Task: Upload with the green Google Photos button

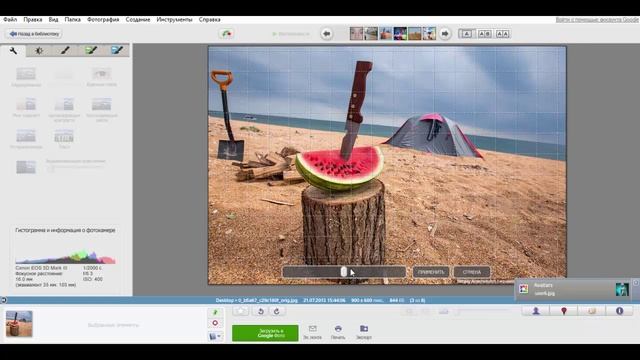Action: 265,333
